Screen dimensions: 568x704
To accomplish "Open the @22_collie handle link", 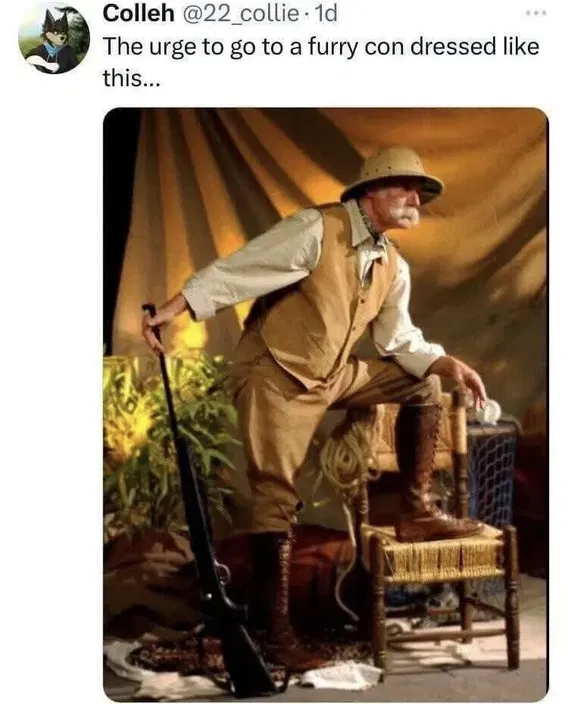I will pyautogui.click(x=239, y=14).
